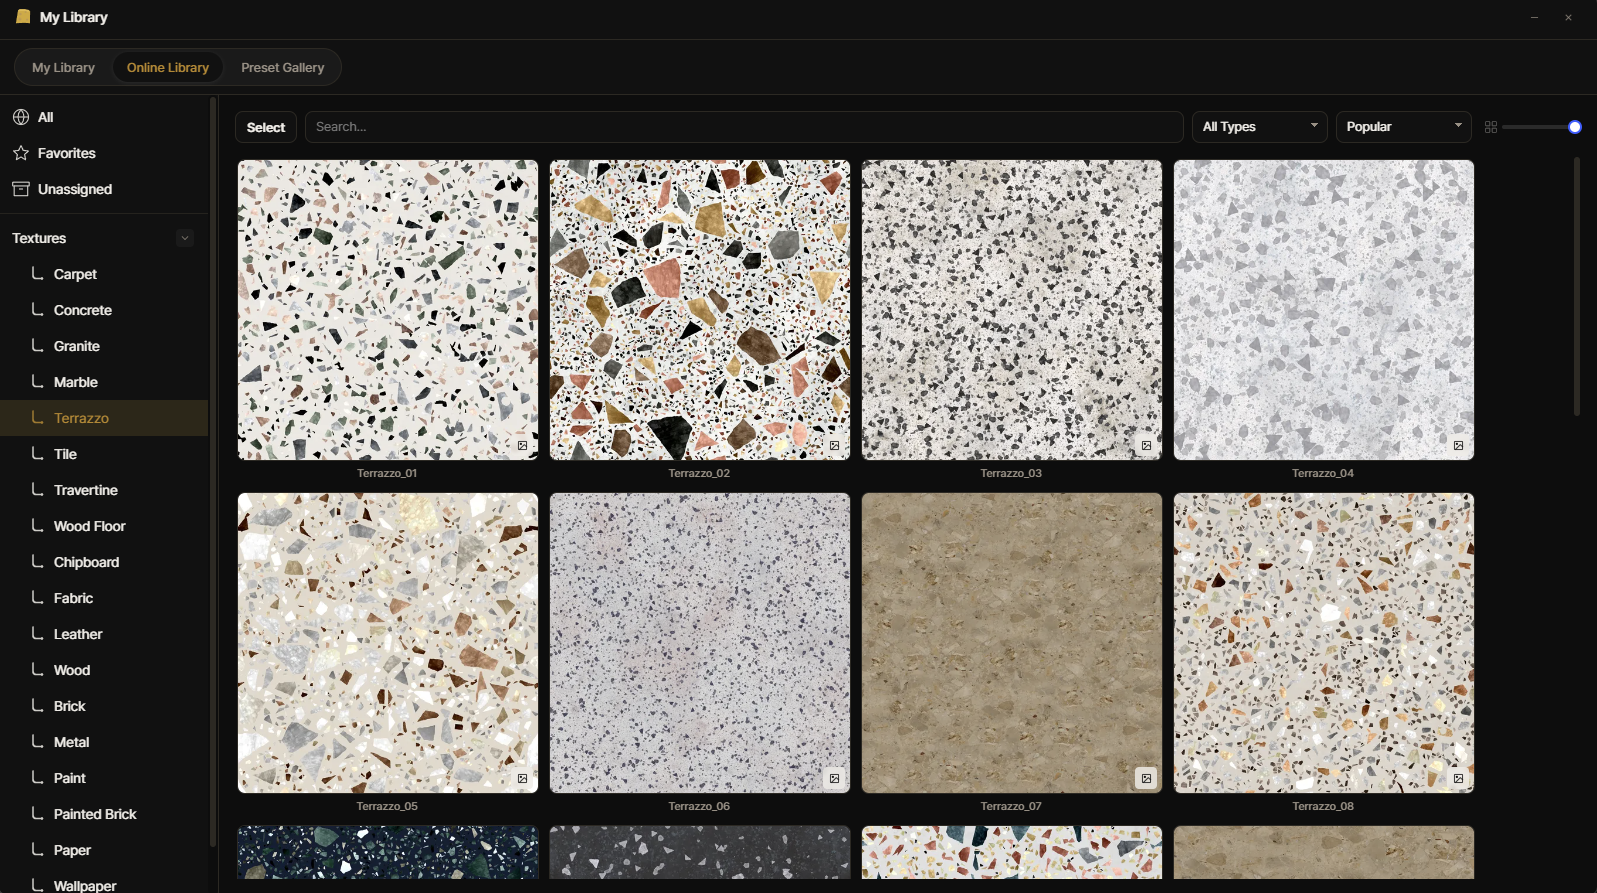Screen dimensions: 1597x893
Task: Open the Wood Floor category
Action: point(104,526)
